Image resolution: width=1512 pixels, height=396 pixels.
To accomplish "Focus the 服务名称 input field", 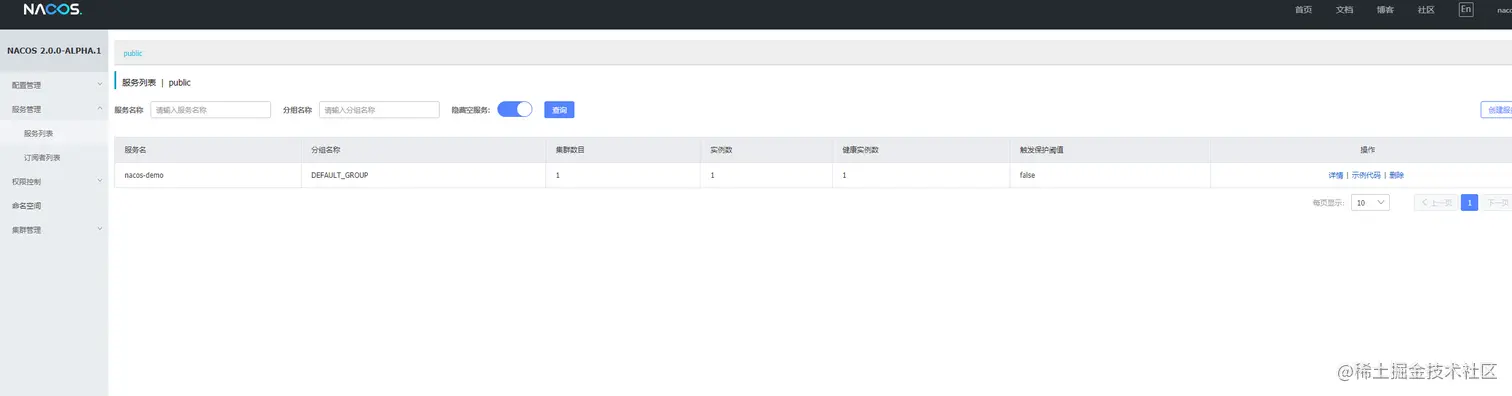I will (x=210, y=110).
